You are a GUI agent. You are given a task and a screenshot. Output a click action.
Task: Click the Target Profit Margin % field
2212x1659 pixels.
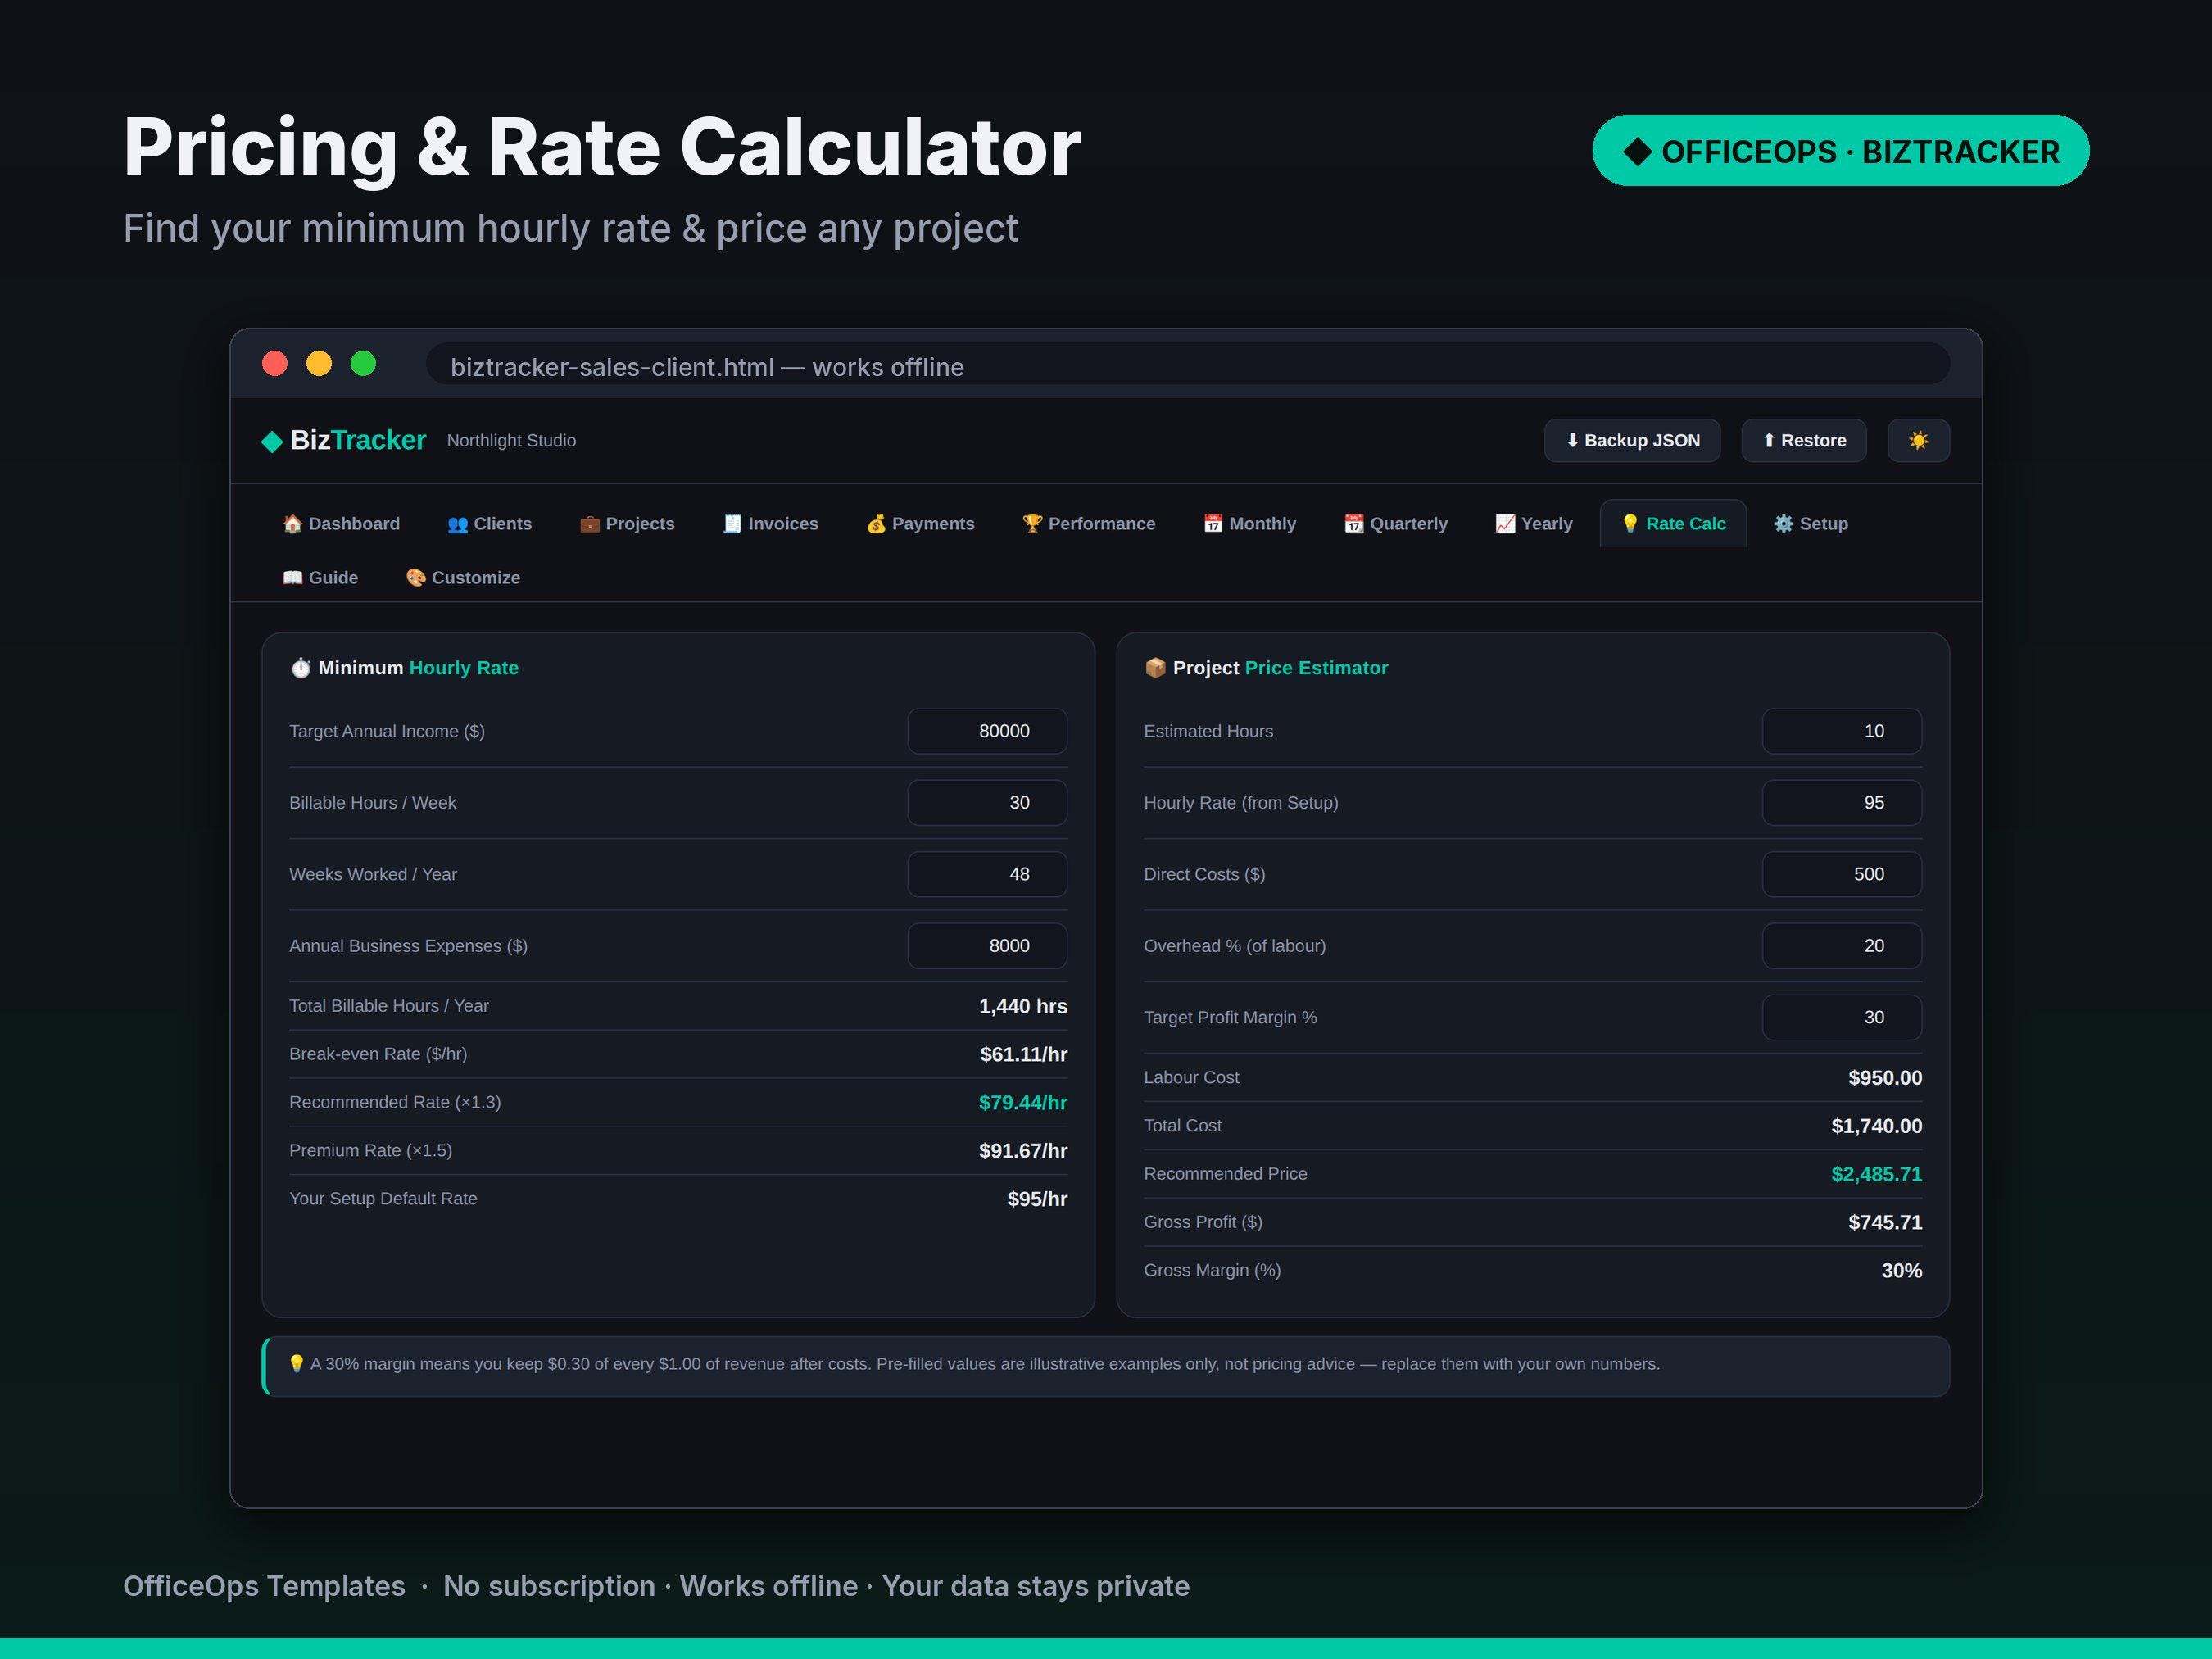[x=1841, y=1017]
